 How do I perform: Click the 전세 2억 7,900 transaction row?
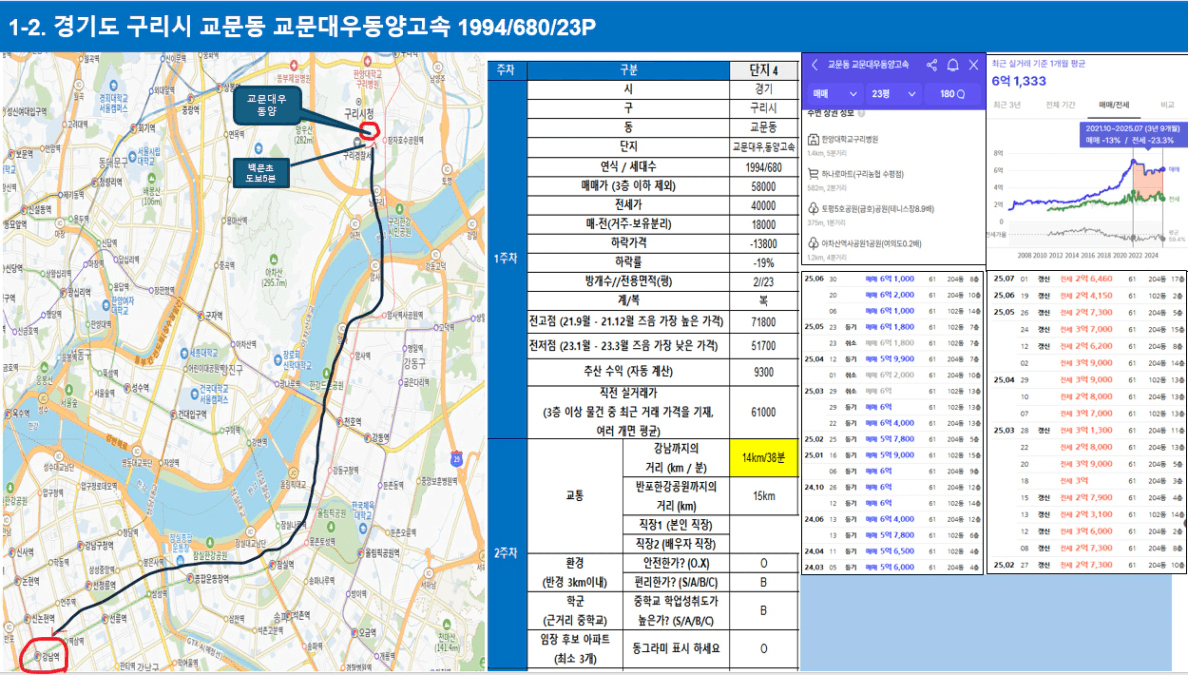tap(1088, 498)
